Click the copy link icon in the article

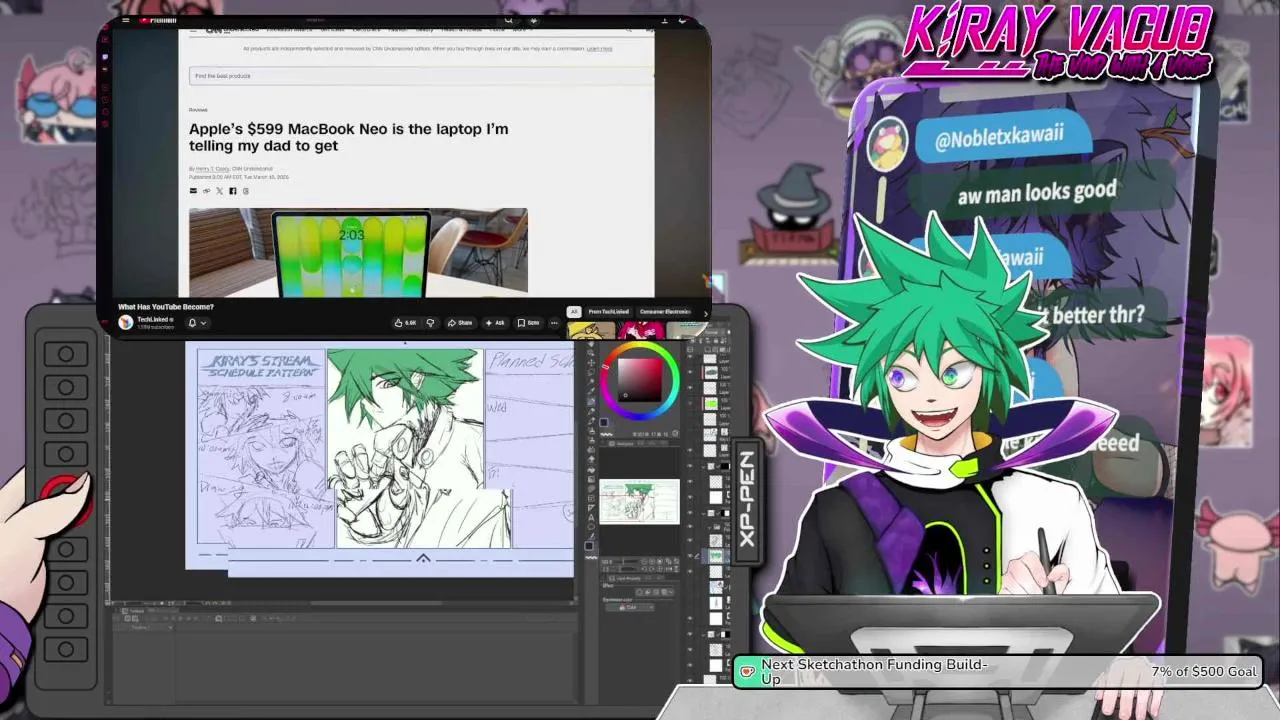(x=207, y=191)
